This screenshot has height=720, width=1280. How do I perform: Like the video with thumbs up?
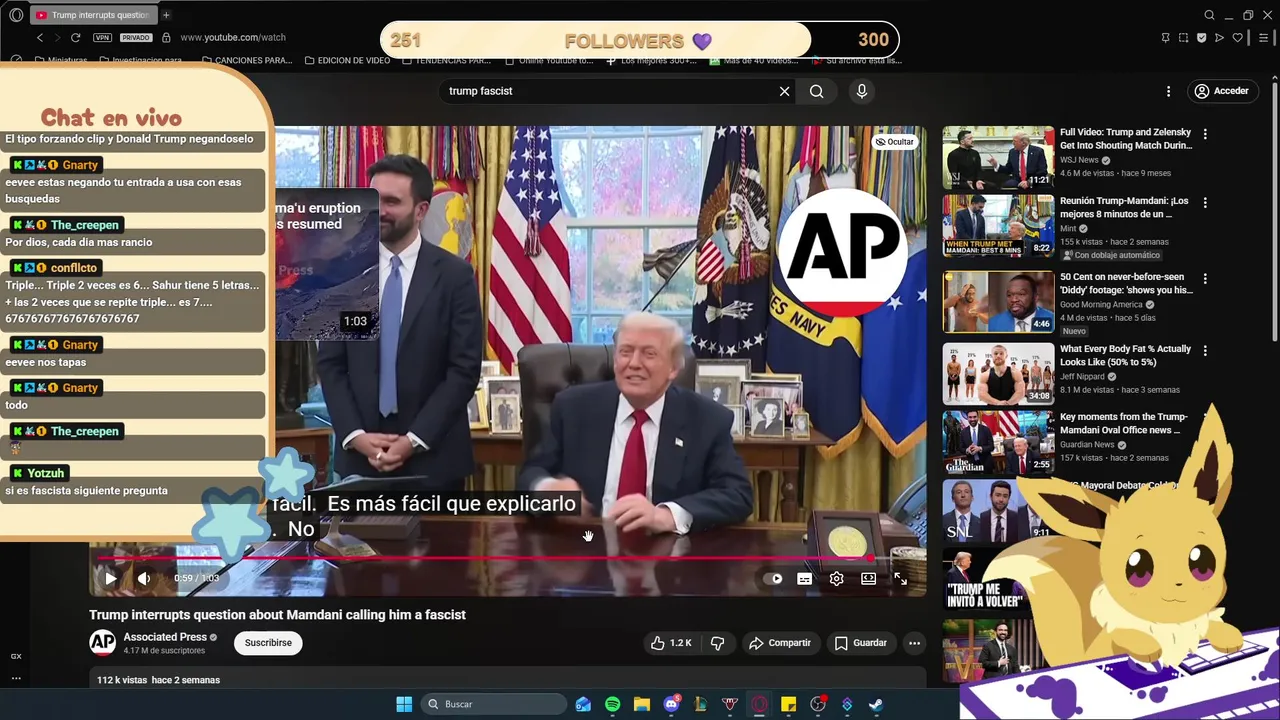coord(671,643)
